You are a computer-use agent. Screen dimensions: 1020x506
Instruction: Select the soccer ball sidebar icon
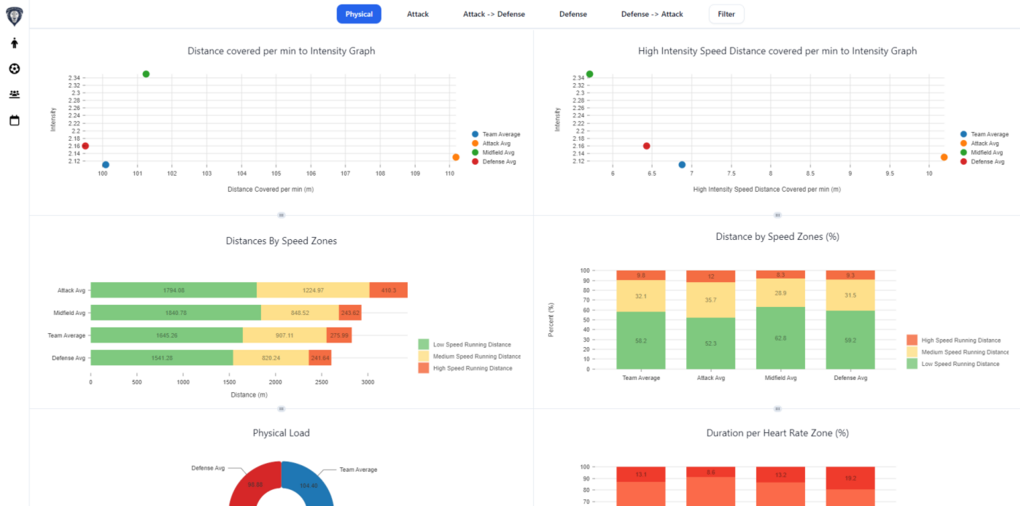tap(14, 69)
